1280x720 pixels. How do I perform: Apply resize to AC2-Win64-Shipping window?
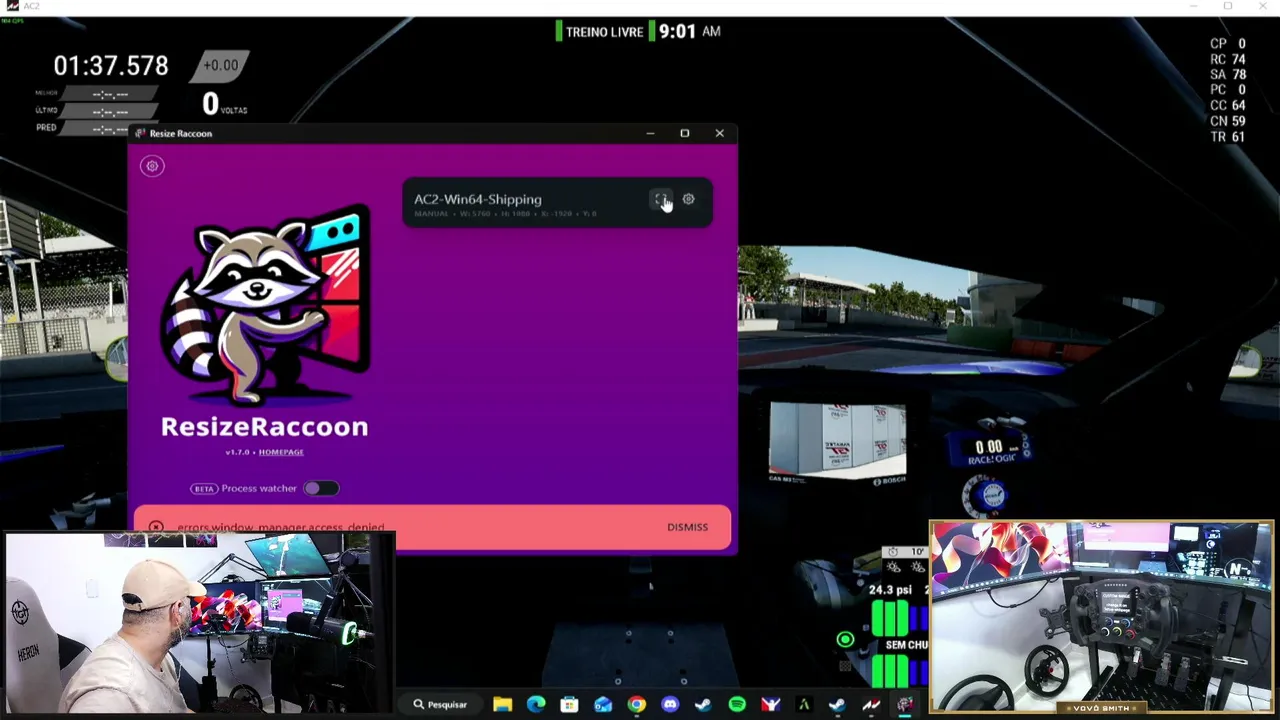click(x=661, y=200)
